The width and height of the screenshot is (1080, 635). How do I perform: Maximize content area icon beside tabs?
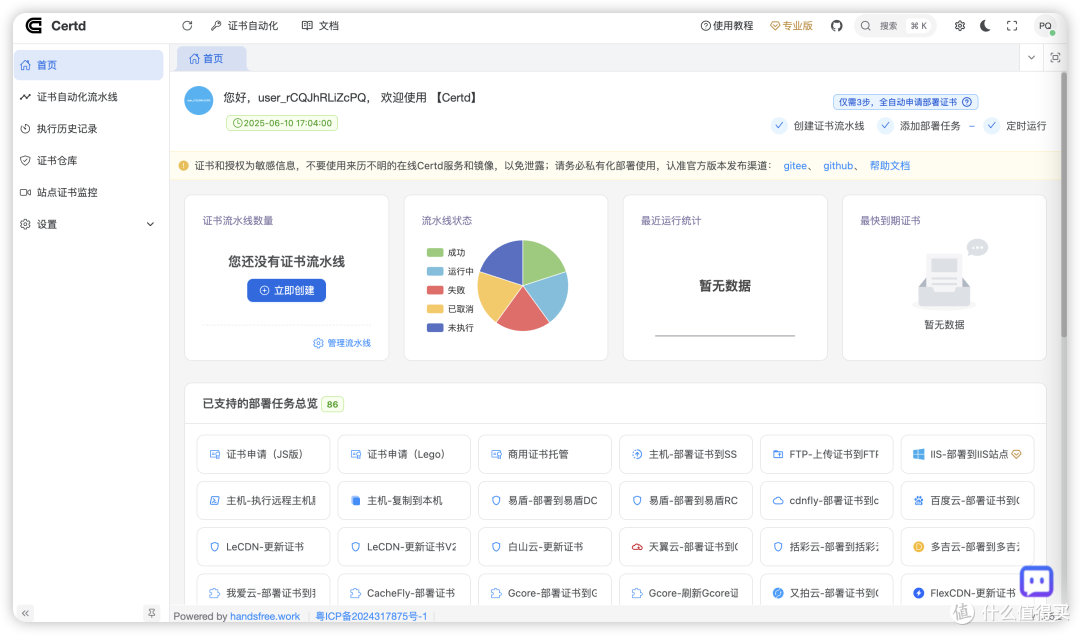[x=1055, y=58]
